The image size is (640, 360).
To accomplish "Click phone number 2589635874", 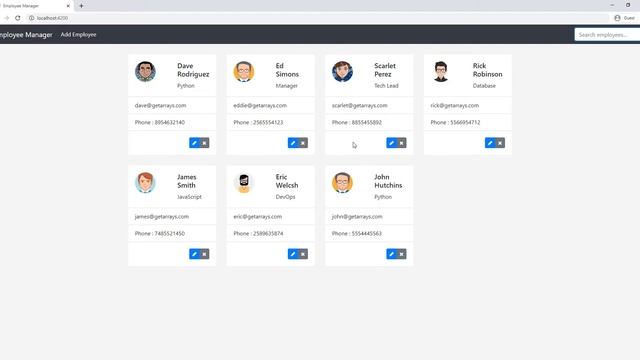I will 268,233.
